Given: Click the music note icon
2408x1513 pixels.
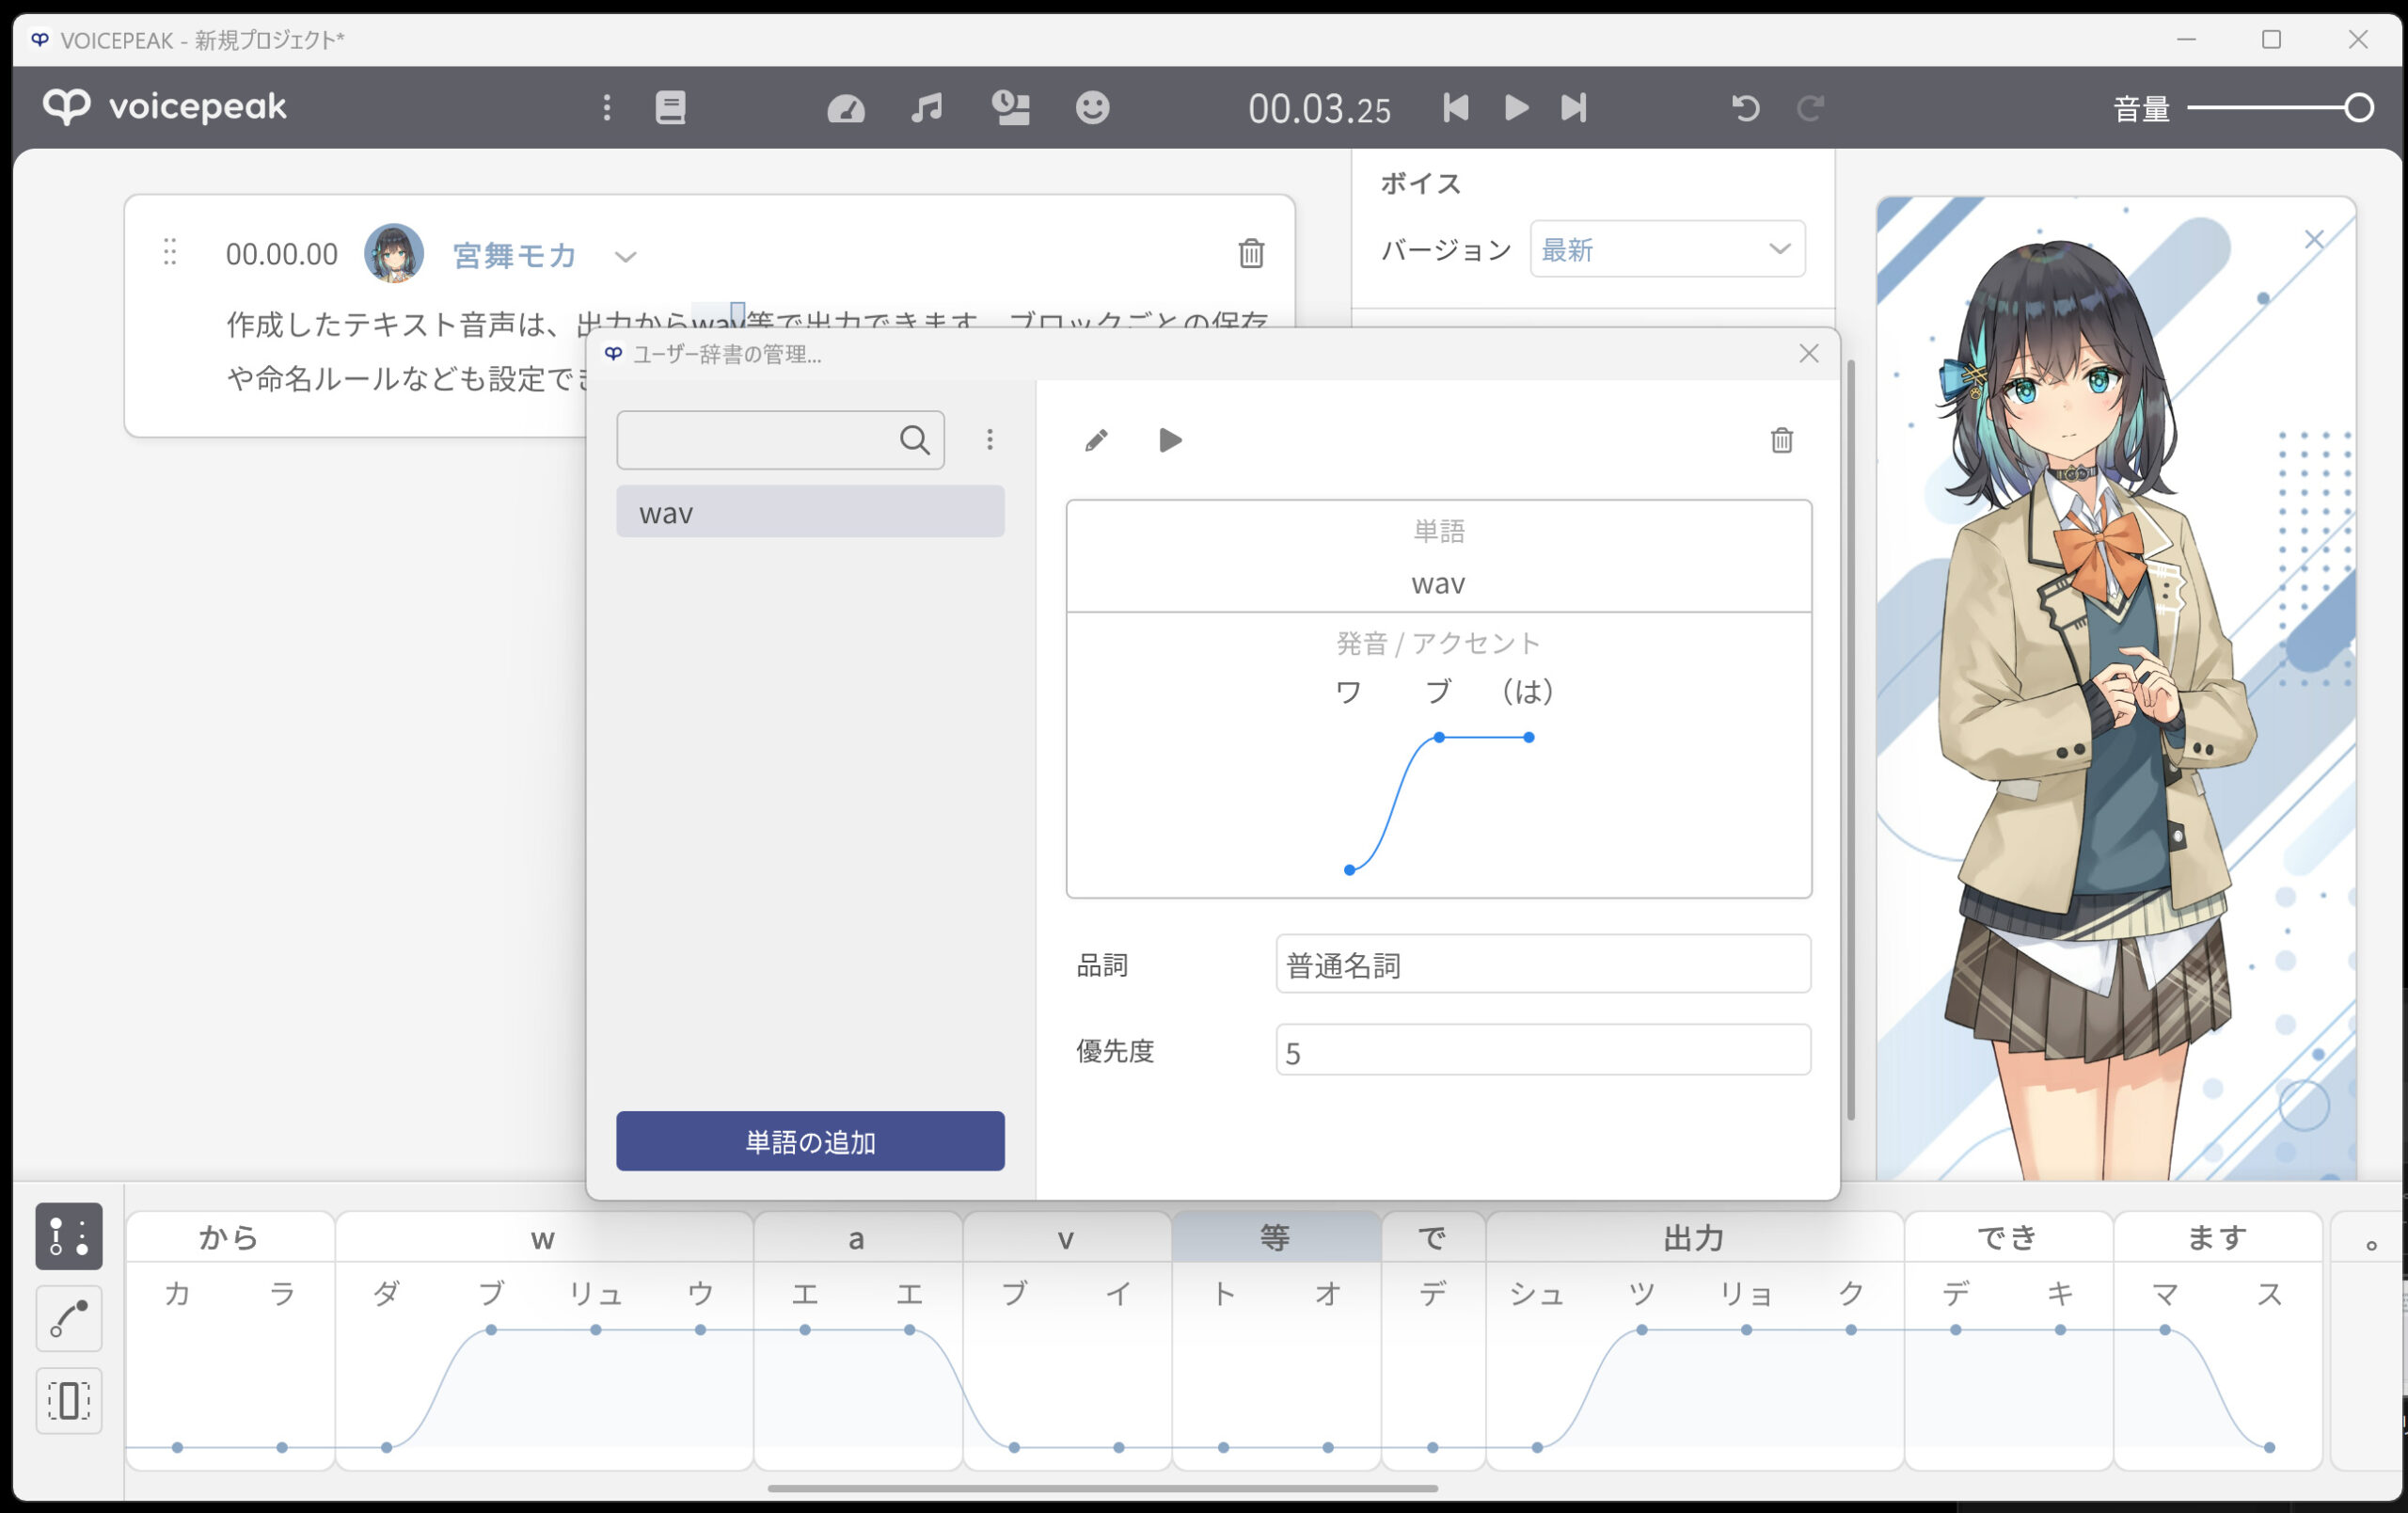Looking at the screenshot, I should coord(927,107).
